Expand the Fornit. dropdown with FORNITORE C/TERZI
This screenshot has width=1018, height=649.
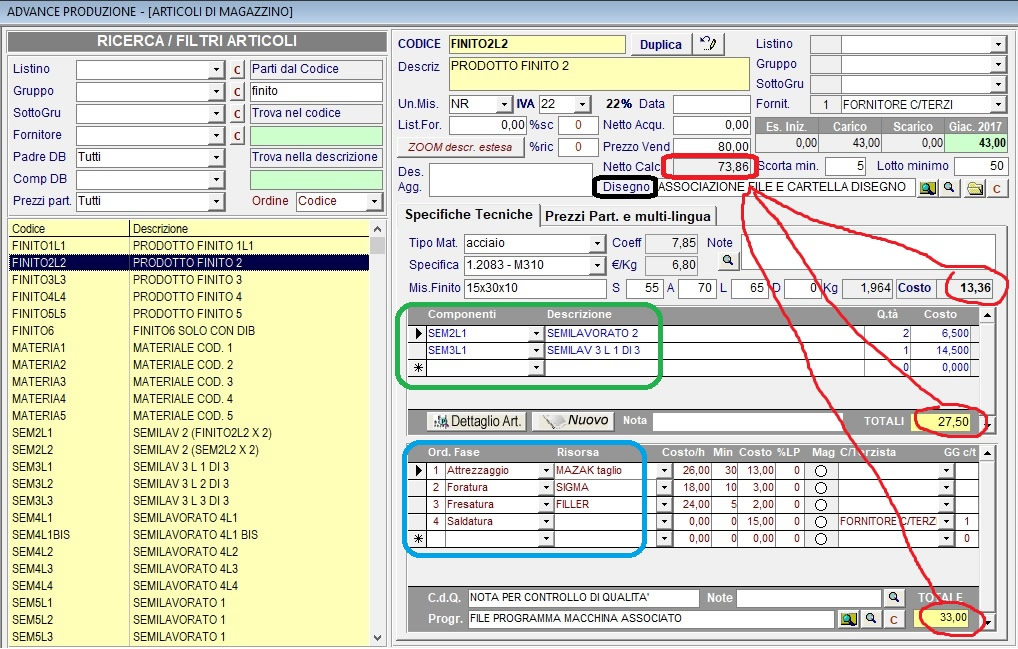pos(999,104)
